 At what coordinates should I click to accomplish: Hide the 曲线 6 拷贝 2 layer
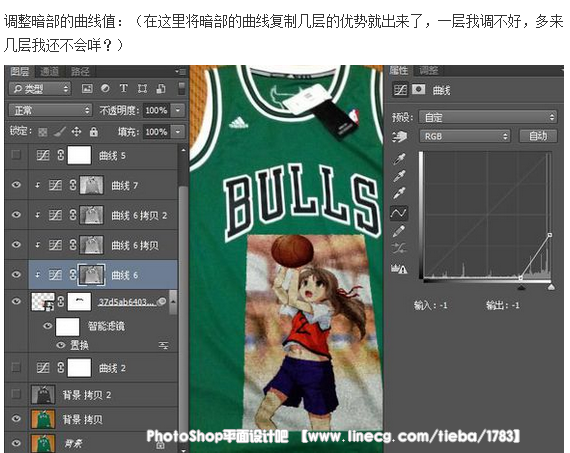(16, 215)
